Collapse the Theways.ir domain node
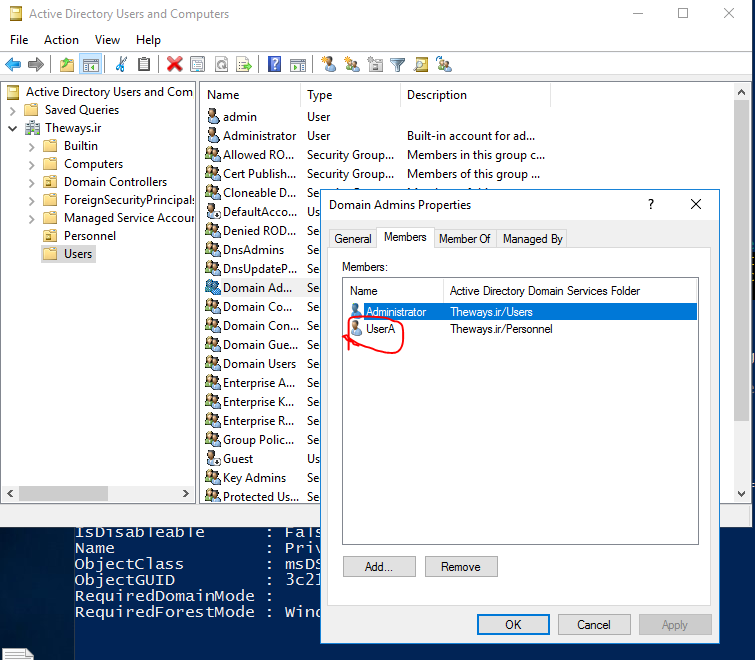 click(x=12, y=128)
